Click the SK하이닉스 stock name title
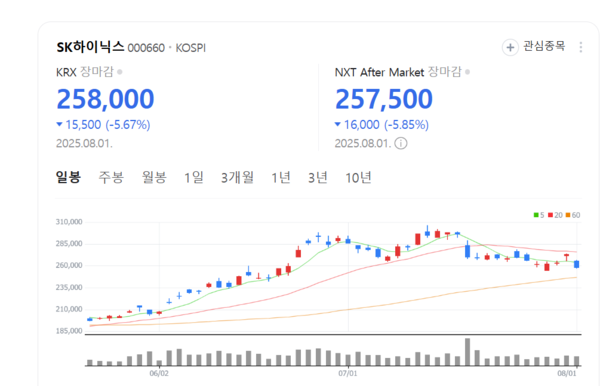The height and width of the screenshot is (386, 600). point(90,47)
